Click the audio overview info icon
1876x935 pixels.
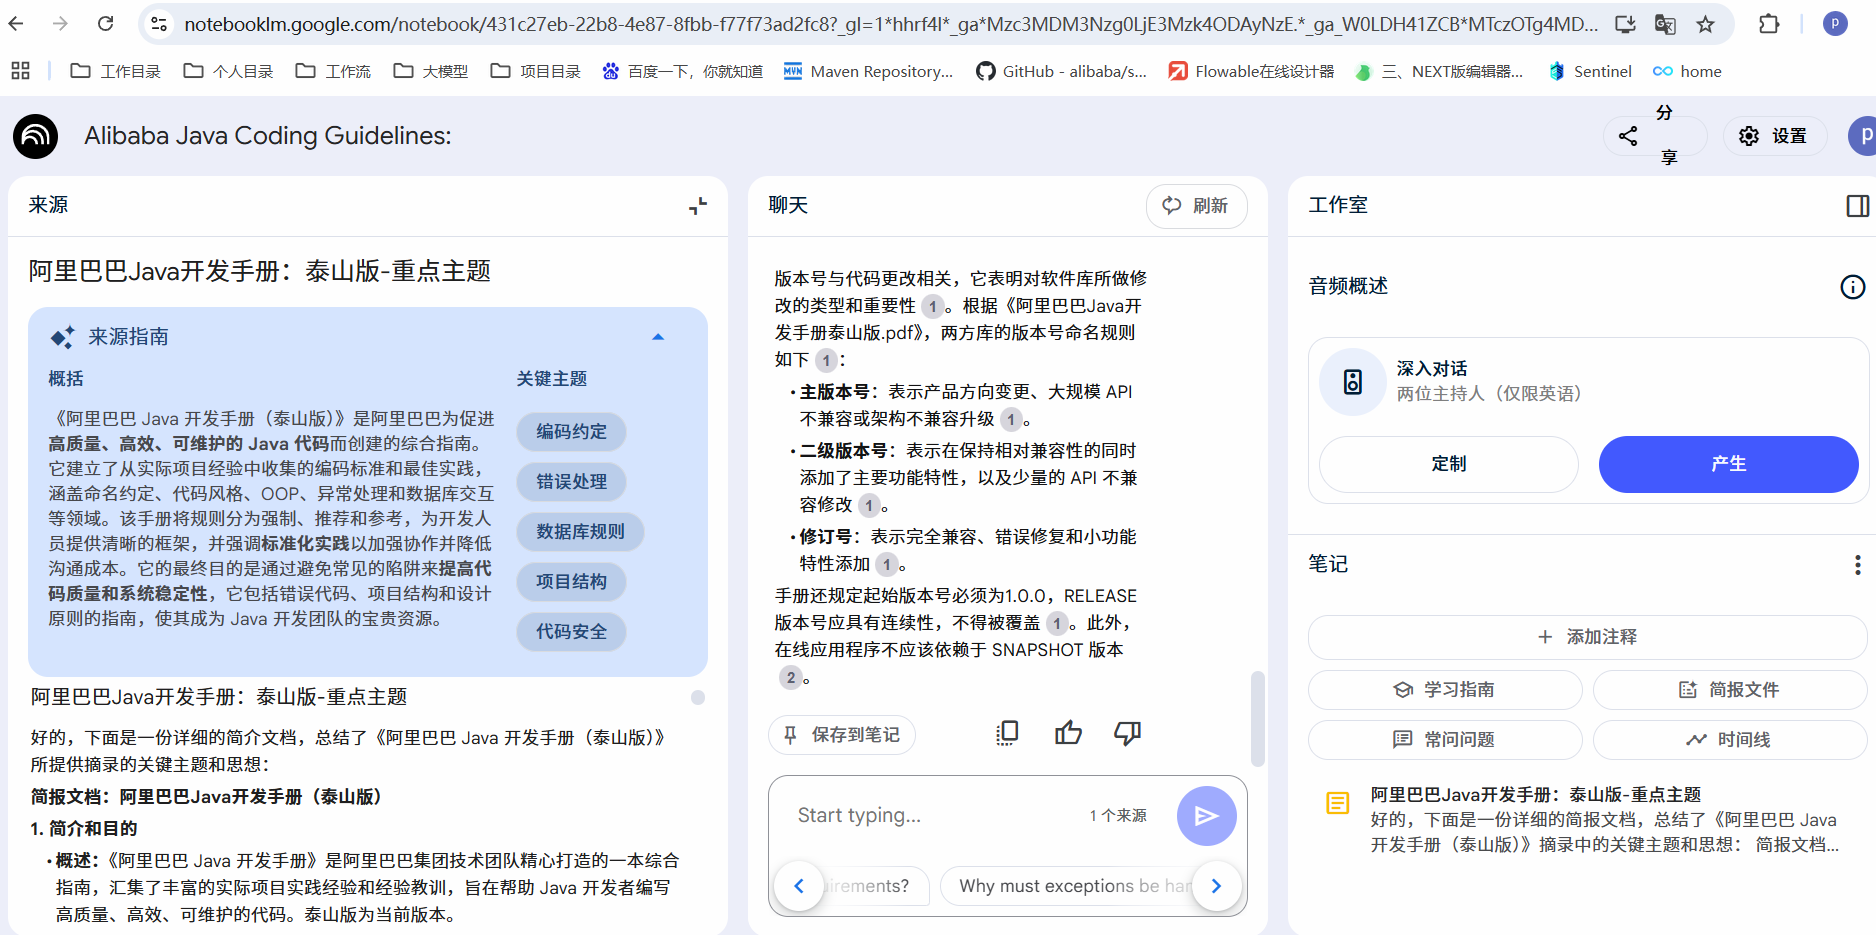click(1852, 287)
